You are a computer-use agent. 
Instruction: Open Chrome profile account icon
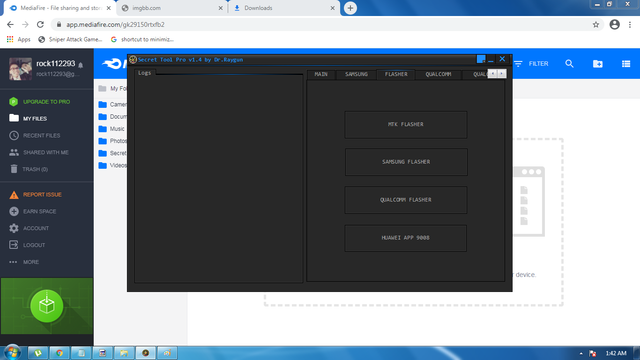coord(614,24)
